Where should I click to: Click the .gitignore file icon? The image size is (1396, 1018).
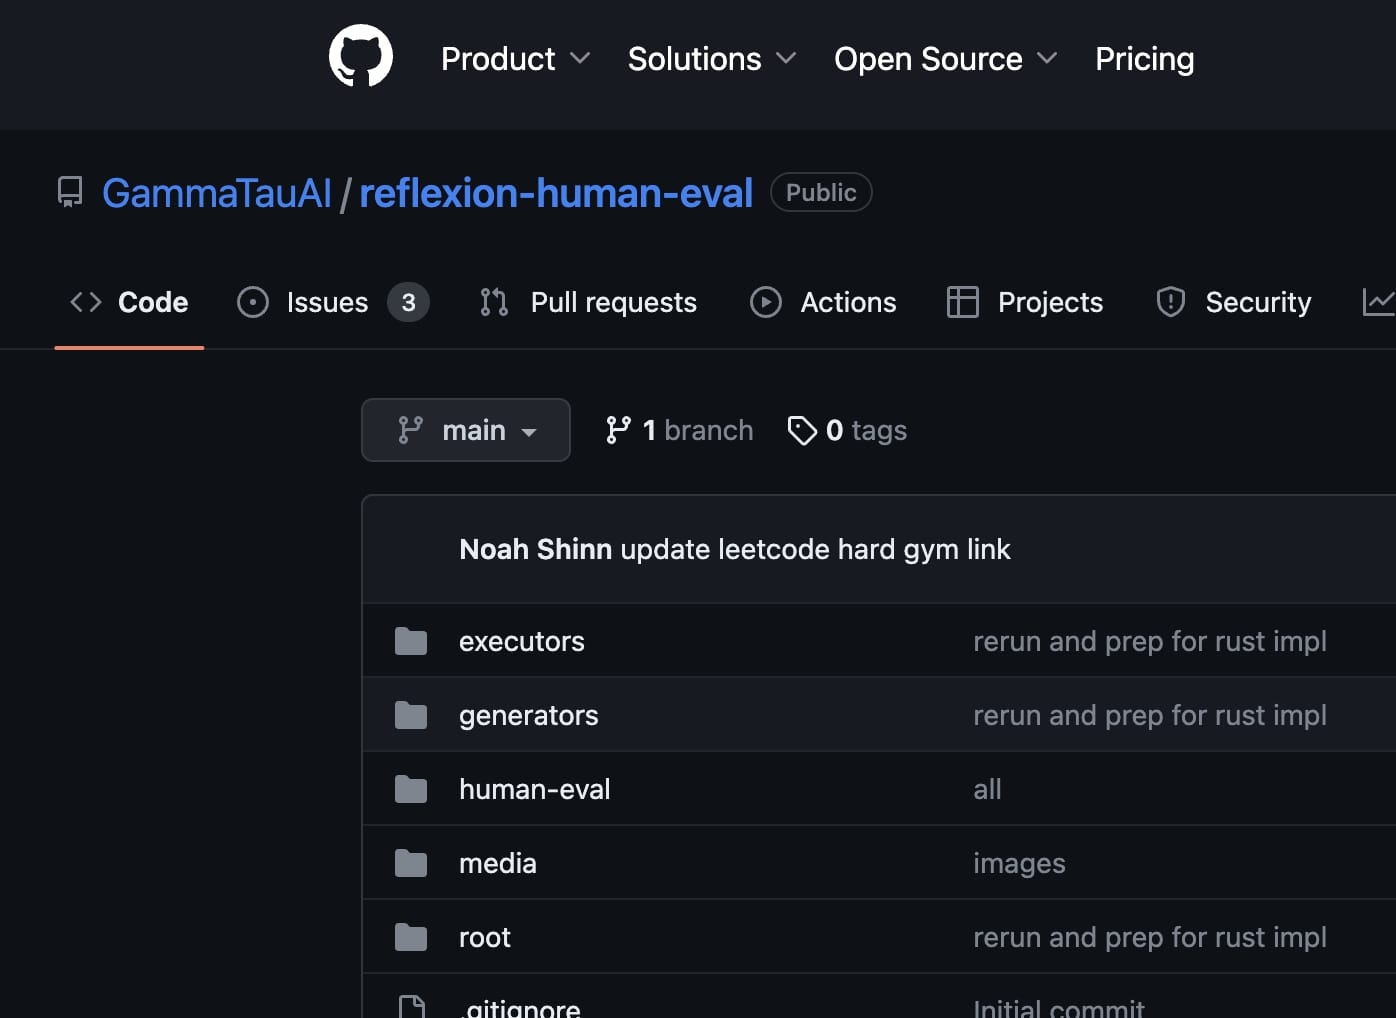click(x=411, y=1006)
